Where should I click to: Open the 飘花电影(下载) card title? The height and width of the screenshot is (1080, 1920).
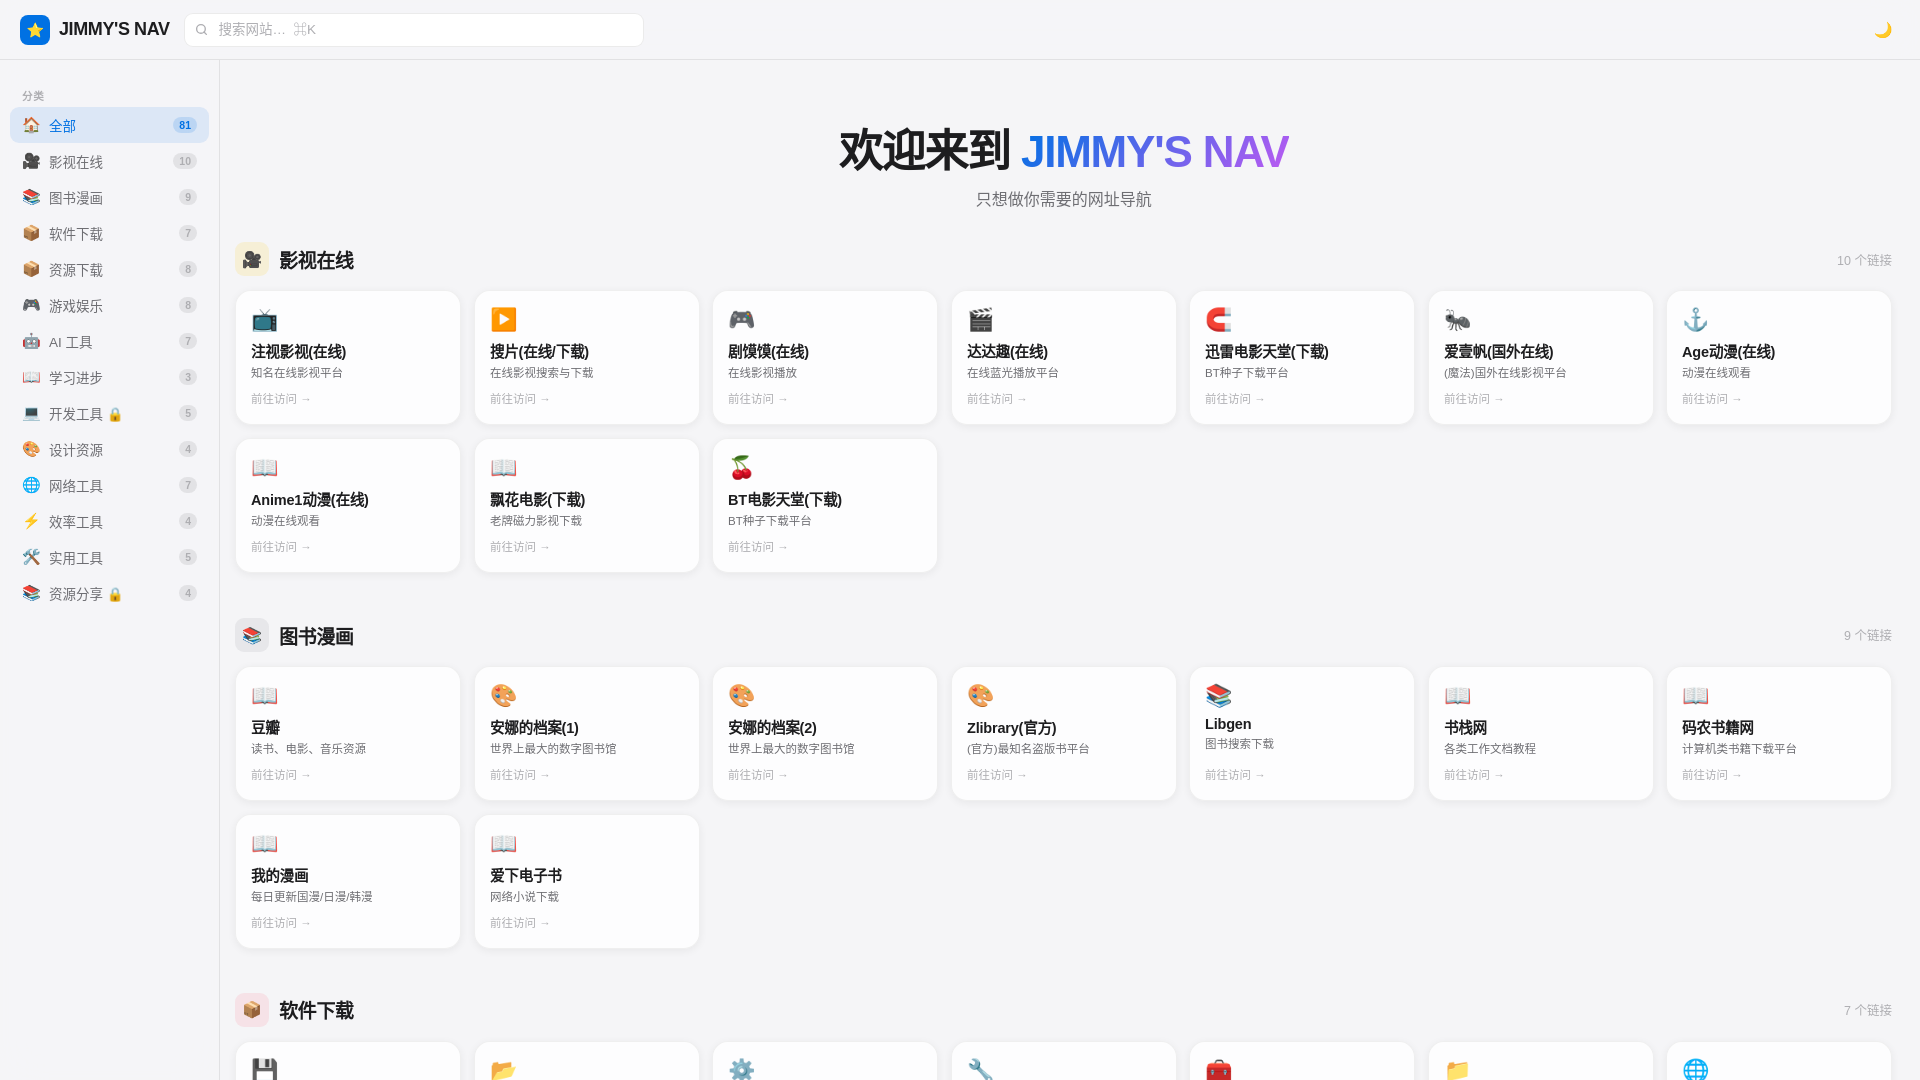pos(537,500)
